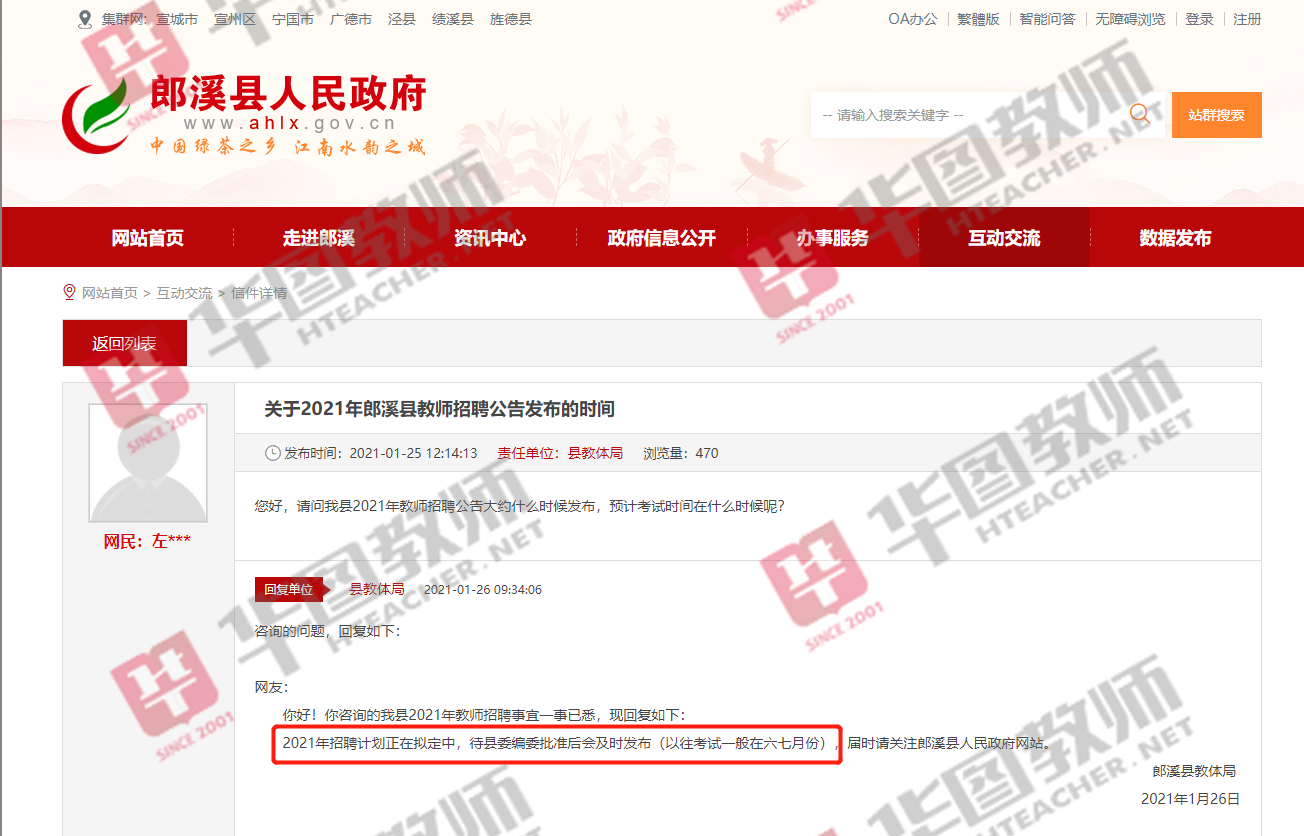Click the location pin icon beside 集群网

[85, 19]
